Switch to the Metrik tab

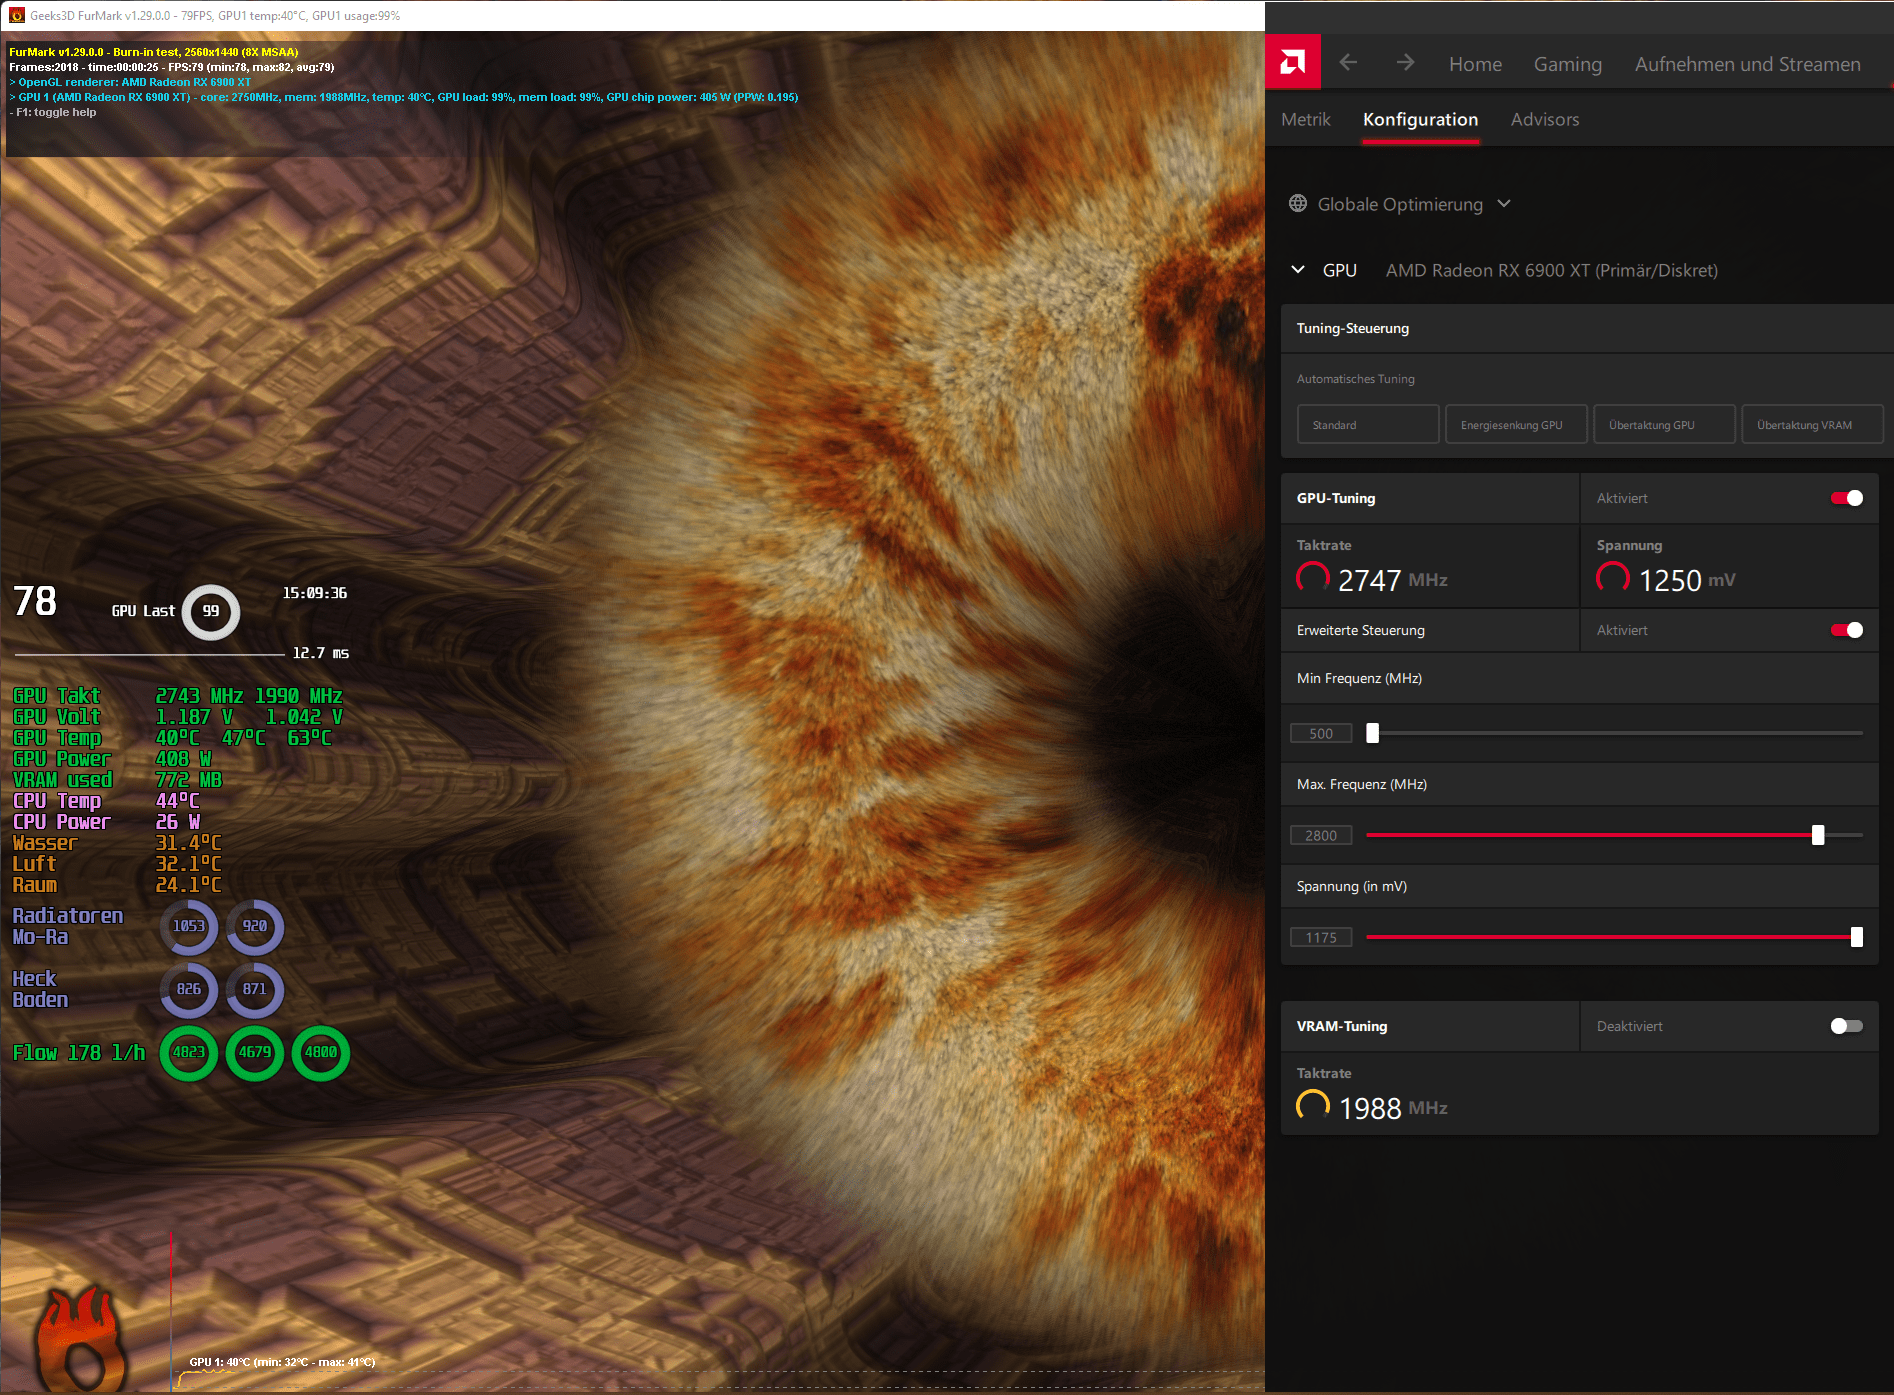point(1306,119)
